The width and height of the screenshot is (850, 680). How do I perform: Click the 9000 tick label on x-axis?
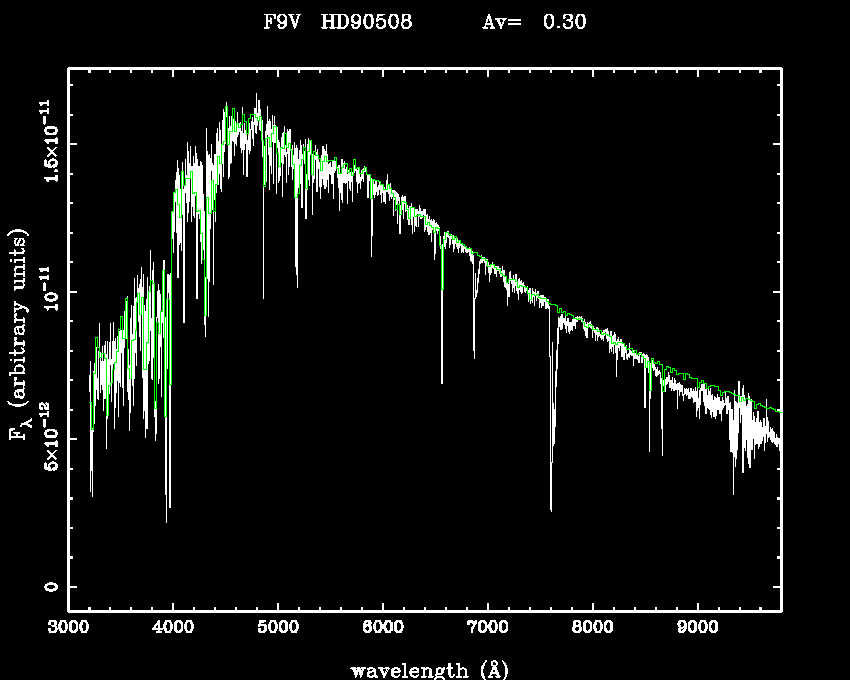pyautogui.click(x=697, y=629)
